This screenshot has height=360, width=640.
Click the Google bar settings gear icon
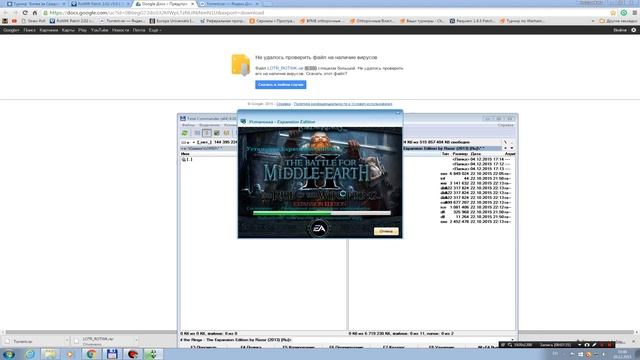[633, 30]
